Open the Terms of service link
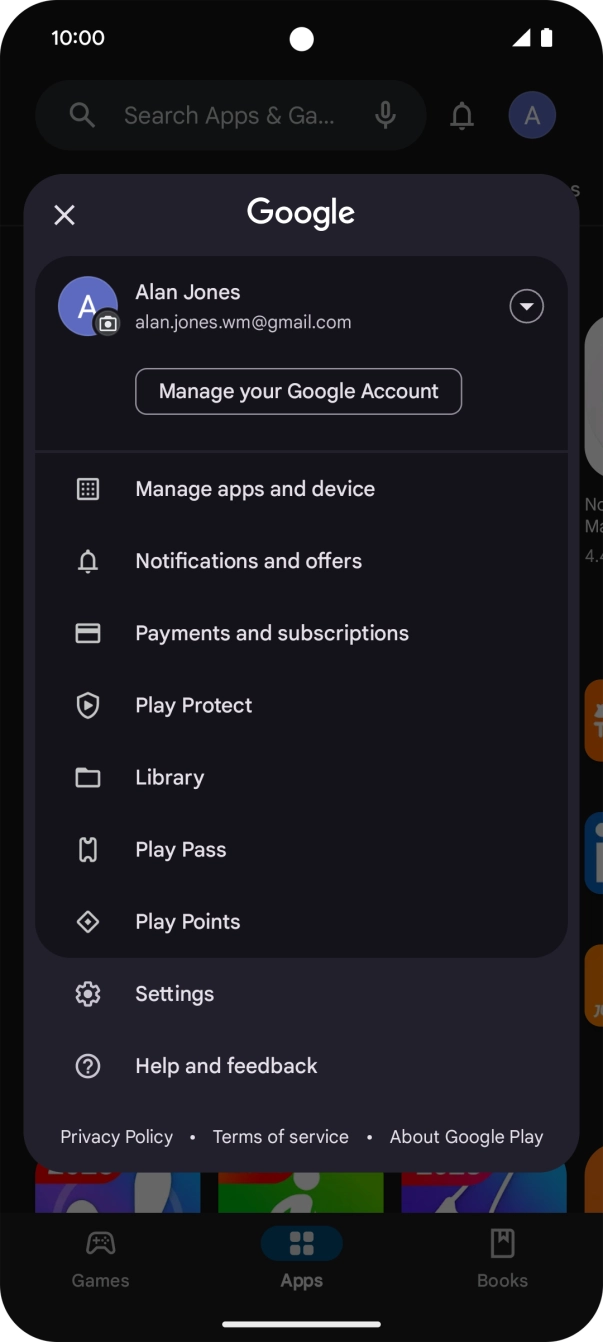 pos(281,1137)
